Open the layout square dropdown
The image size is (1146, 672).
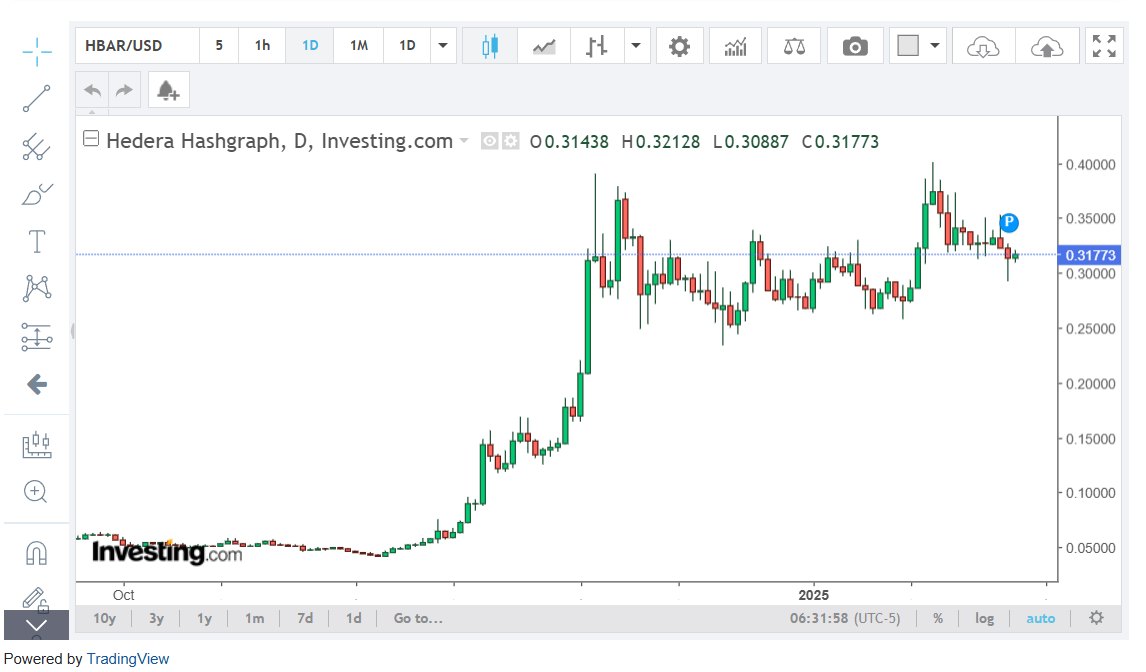pos(918,46)
